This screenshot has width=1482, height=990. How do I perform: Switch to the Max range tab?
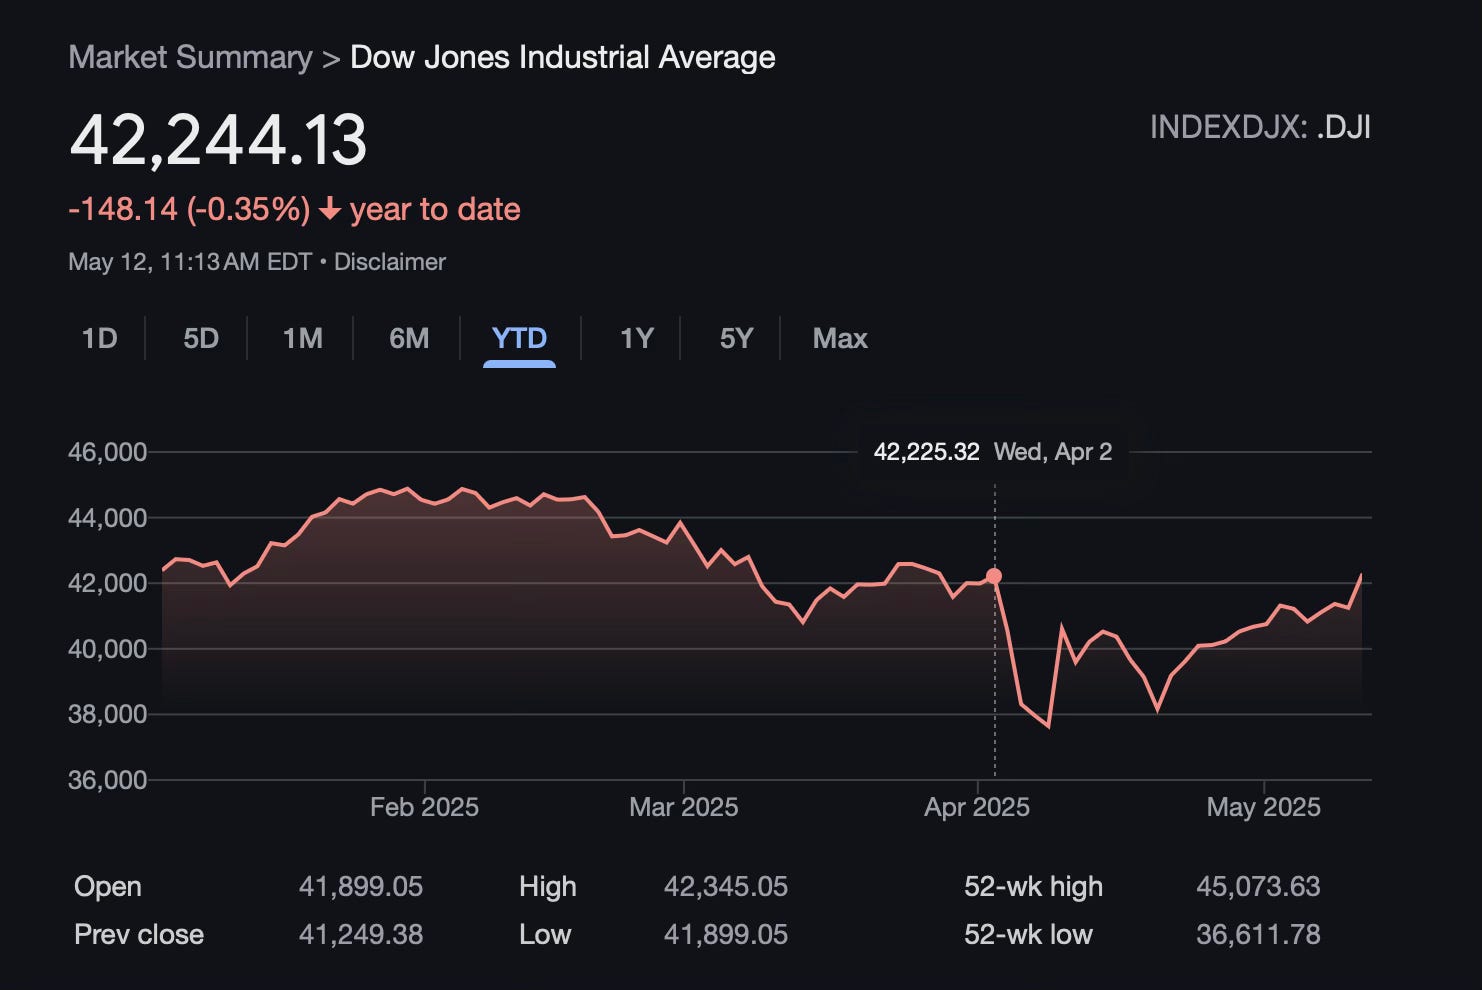point(840,338)
